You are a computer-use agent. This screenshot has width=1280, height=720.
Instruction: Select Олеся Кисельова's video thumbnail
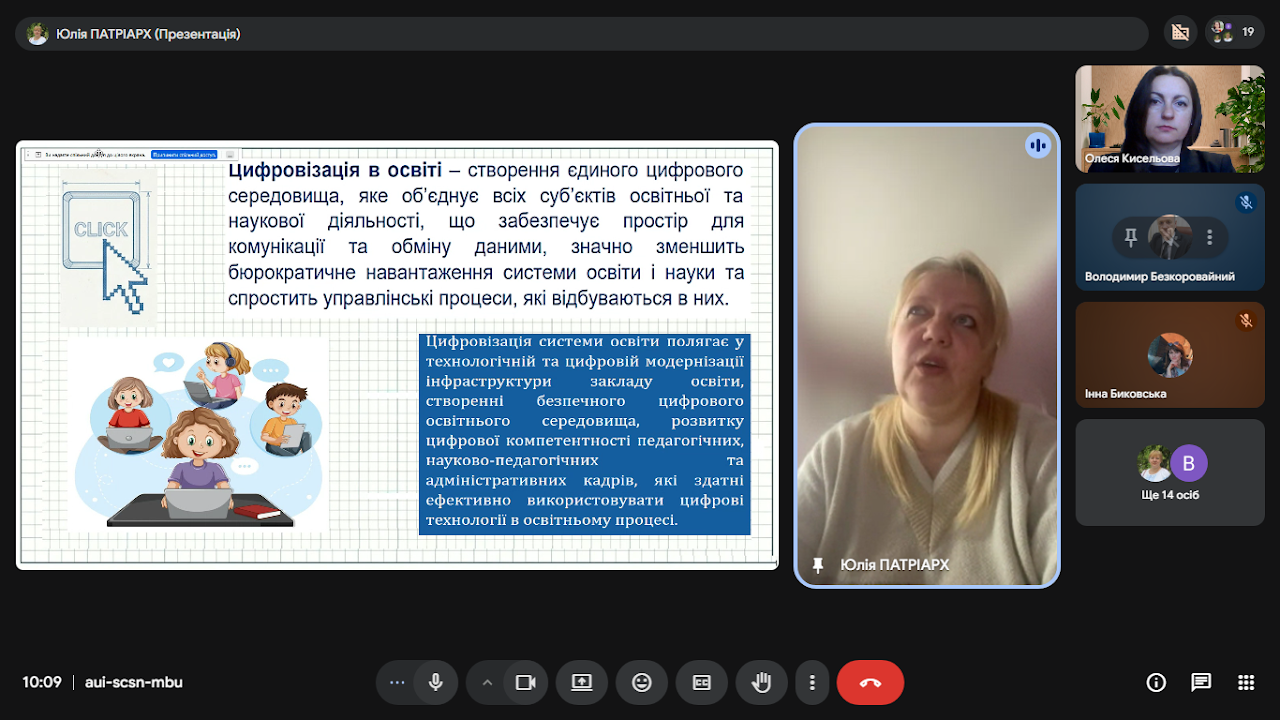coord(1169,118)
